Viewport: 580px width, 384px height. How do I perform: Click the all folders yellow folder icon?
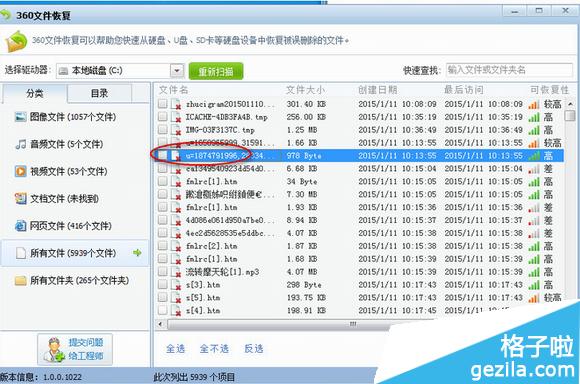pos(20,280)
